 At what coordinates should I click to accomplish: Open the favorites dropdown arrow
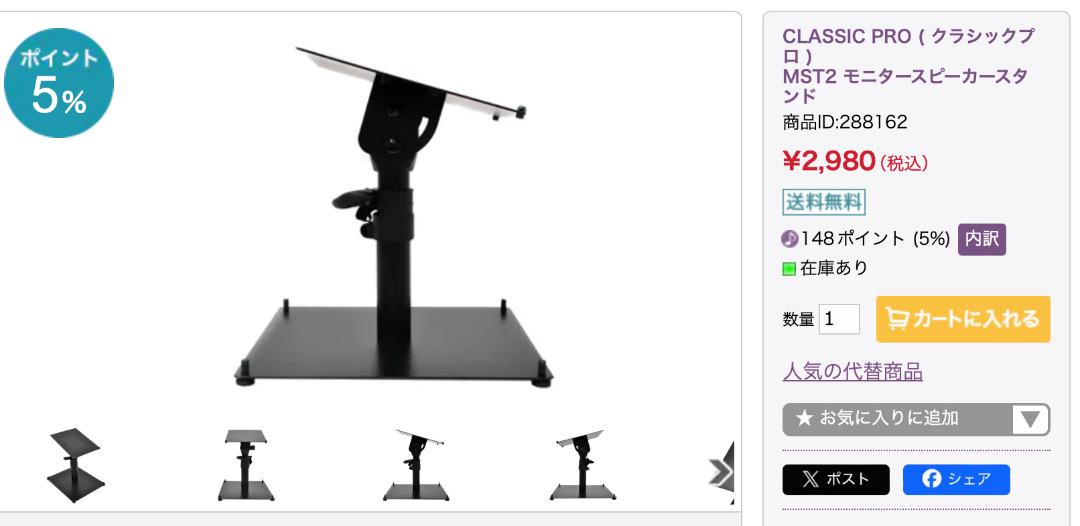point(1030,419)
